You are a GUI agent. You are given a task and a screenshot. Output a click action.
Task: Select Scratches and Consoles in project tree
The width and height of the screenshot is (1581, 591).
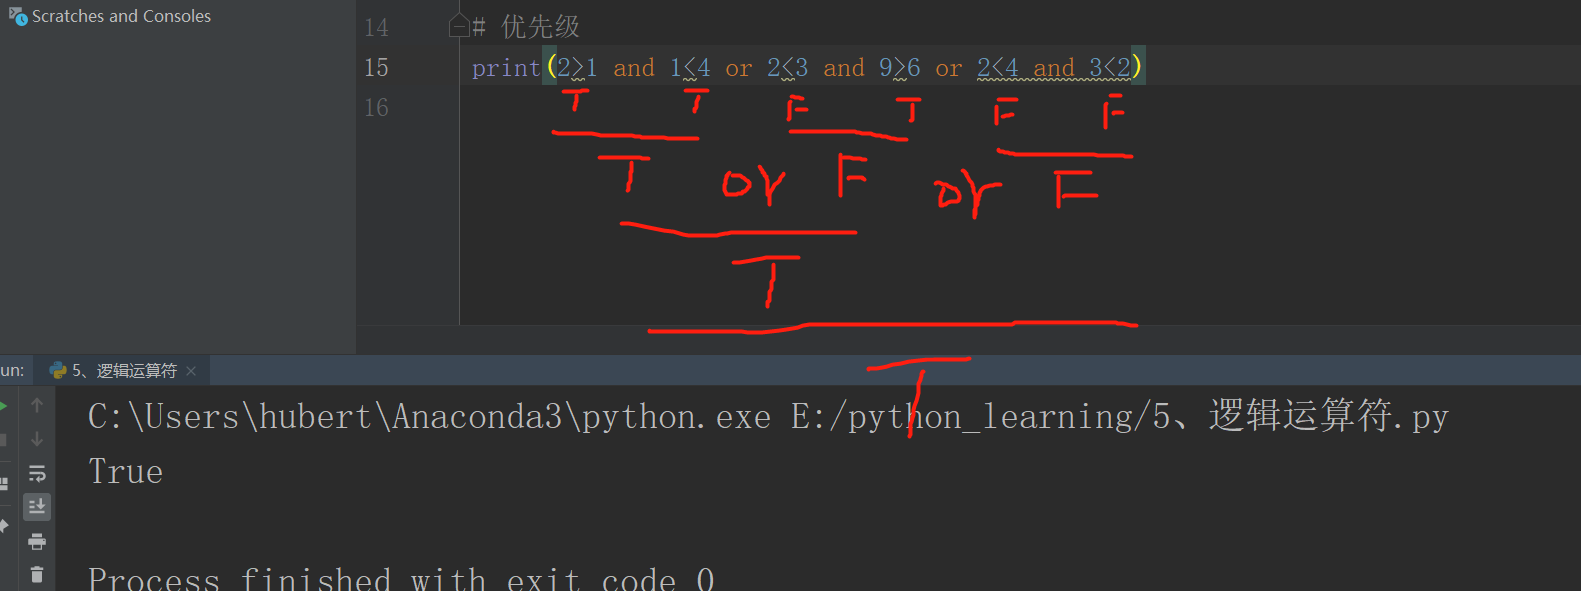(x=121, y=16)
